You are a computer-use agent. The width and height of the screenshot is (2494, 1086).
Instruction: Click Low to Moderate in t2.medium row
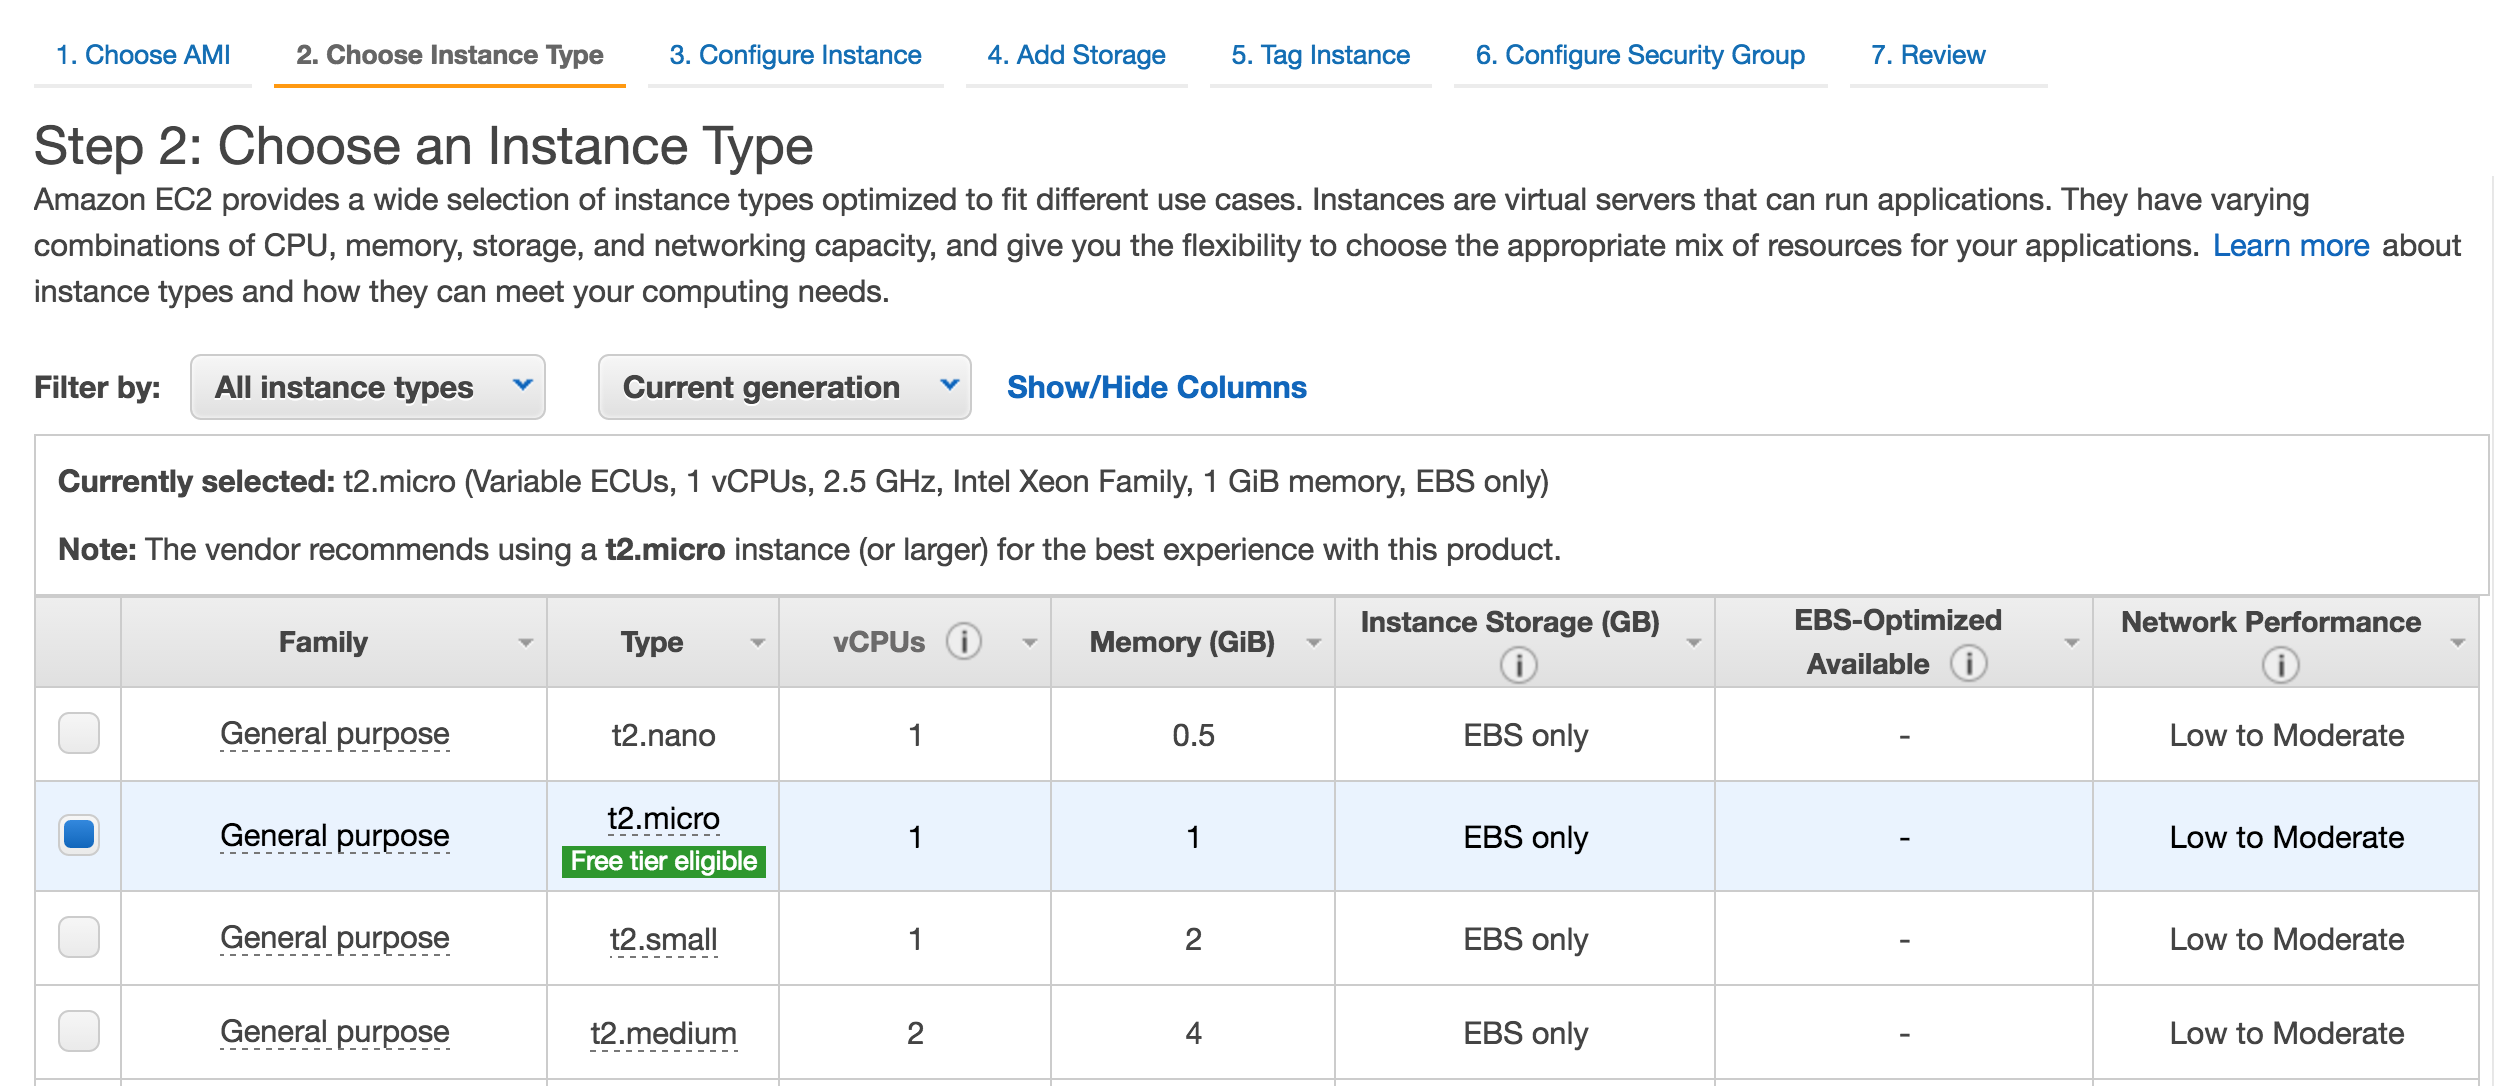[2286, 1033]
